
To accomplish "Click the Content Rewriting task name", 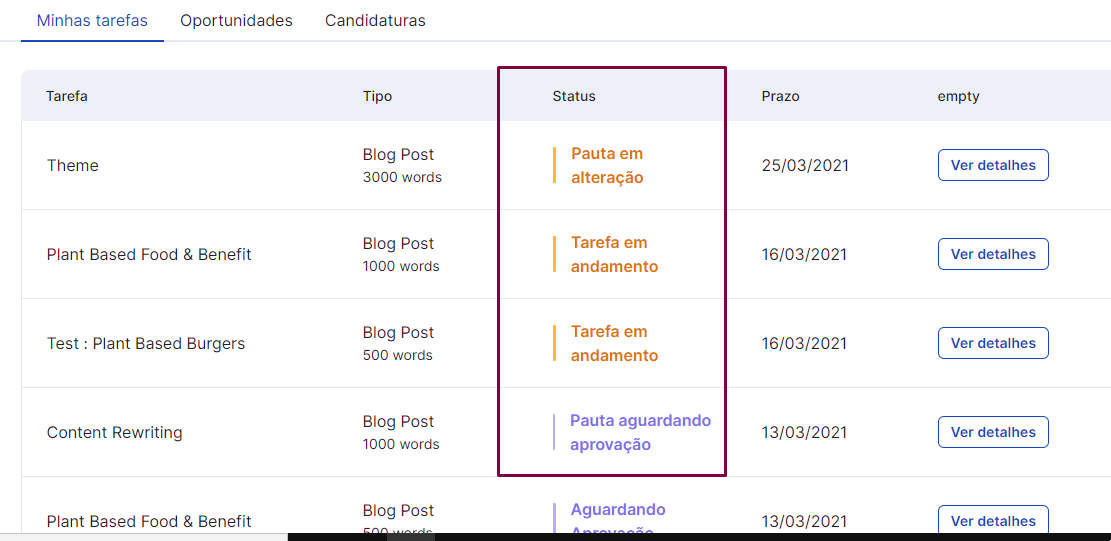I will click(115, 433).
